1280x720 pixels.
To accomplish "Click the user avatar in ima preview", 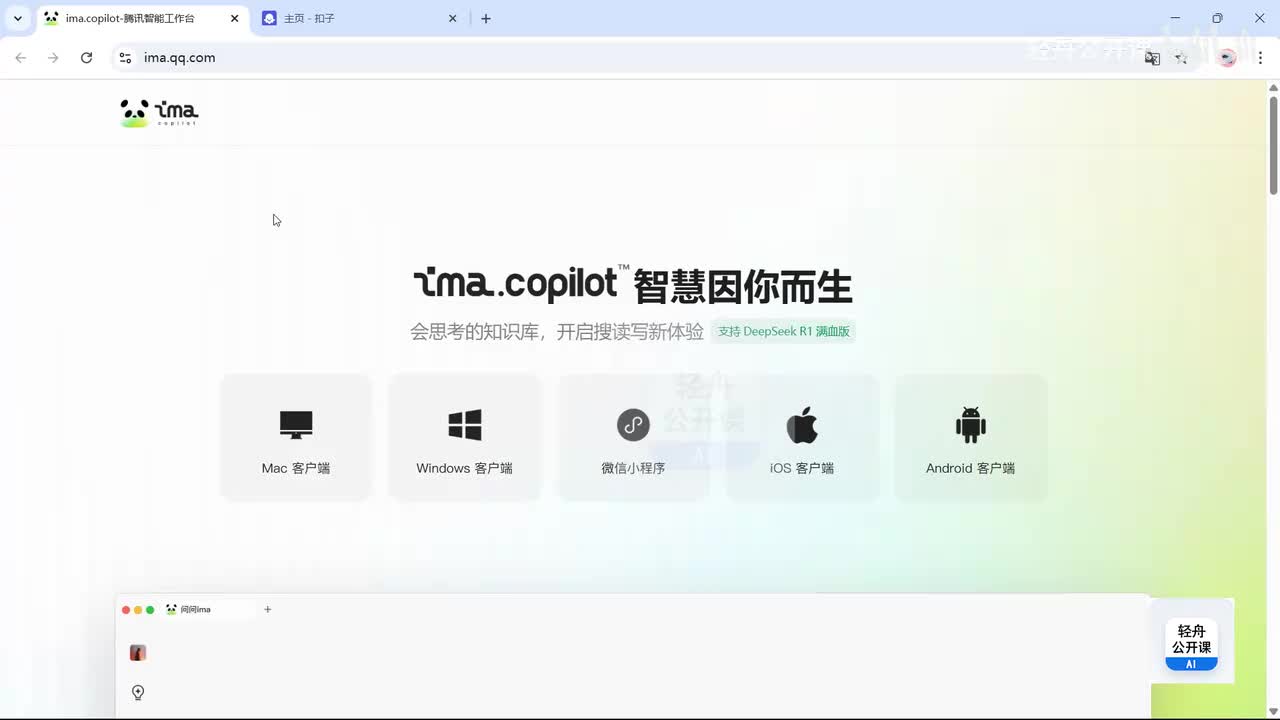I will [x=138, y=653].
